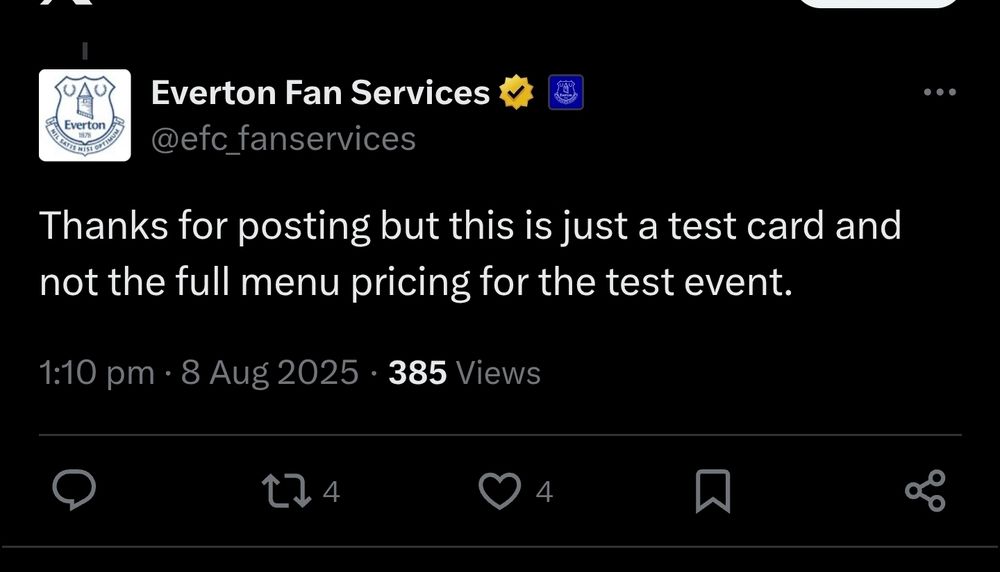Viewport: 1000px width, 572px height.
Task: Bookmark this tweet
Action: coord(712,491)
